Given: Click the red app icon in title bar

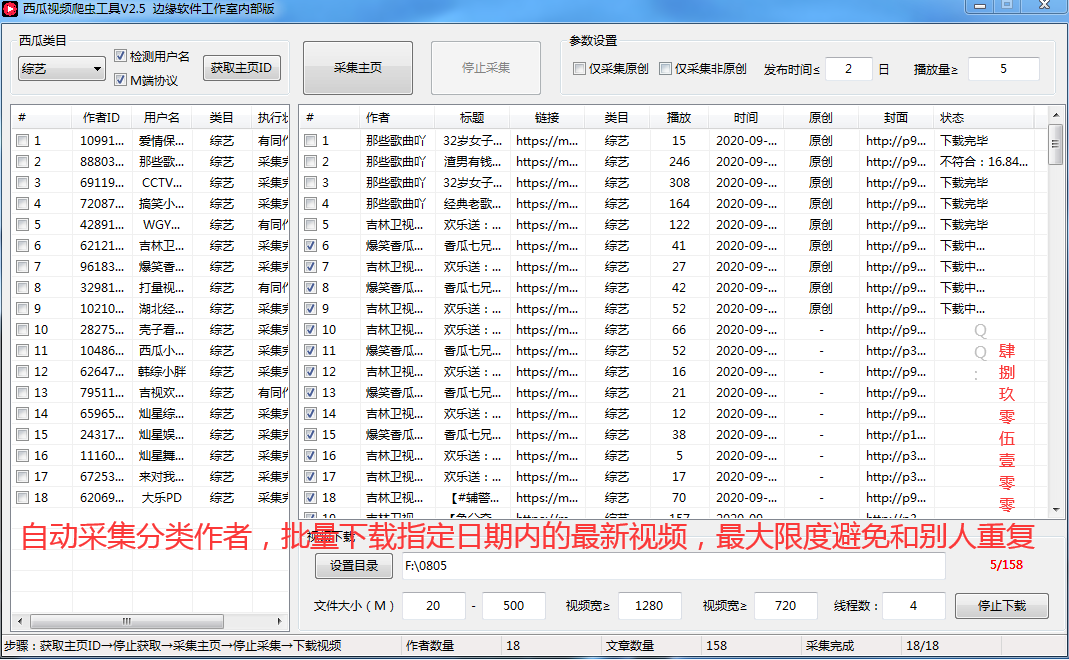Looking at the screenshot, I should 10,8.
